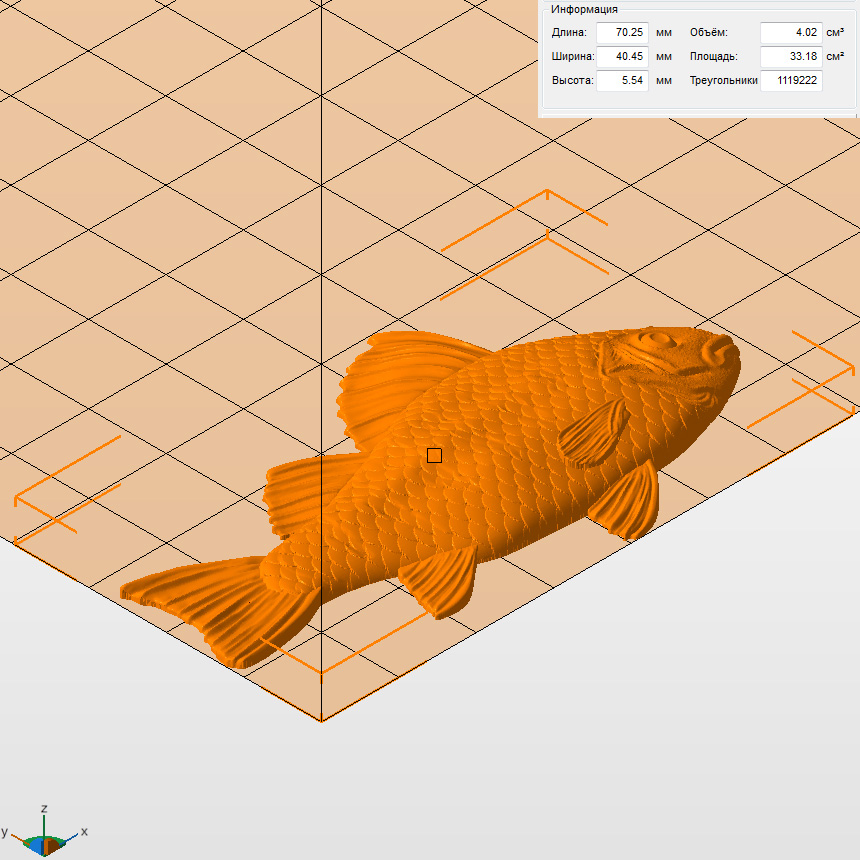Click the Треугольники label

click(723, 81)
